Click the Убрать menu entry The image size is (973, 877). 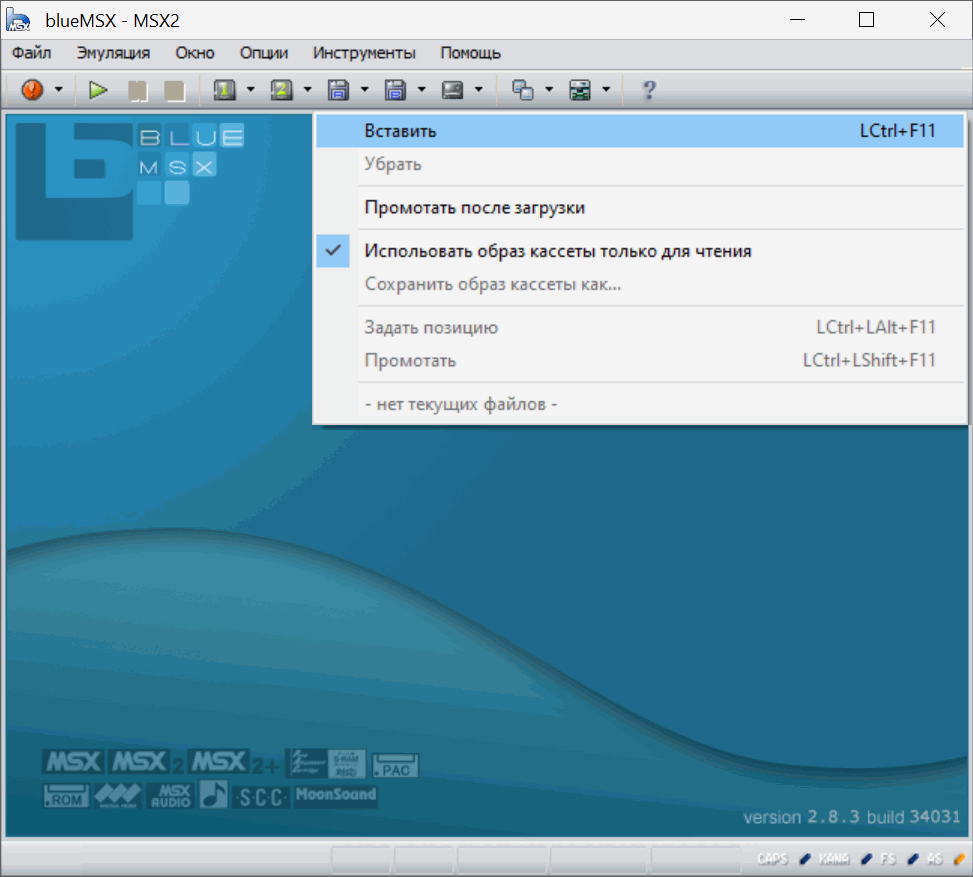[640, 164]
